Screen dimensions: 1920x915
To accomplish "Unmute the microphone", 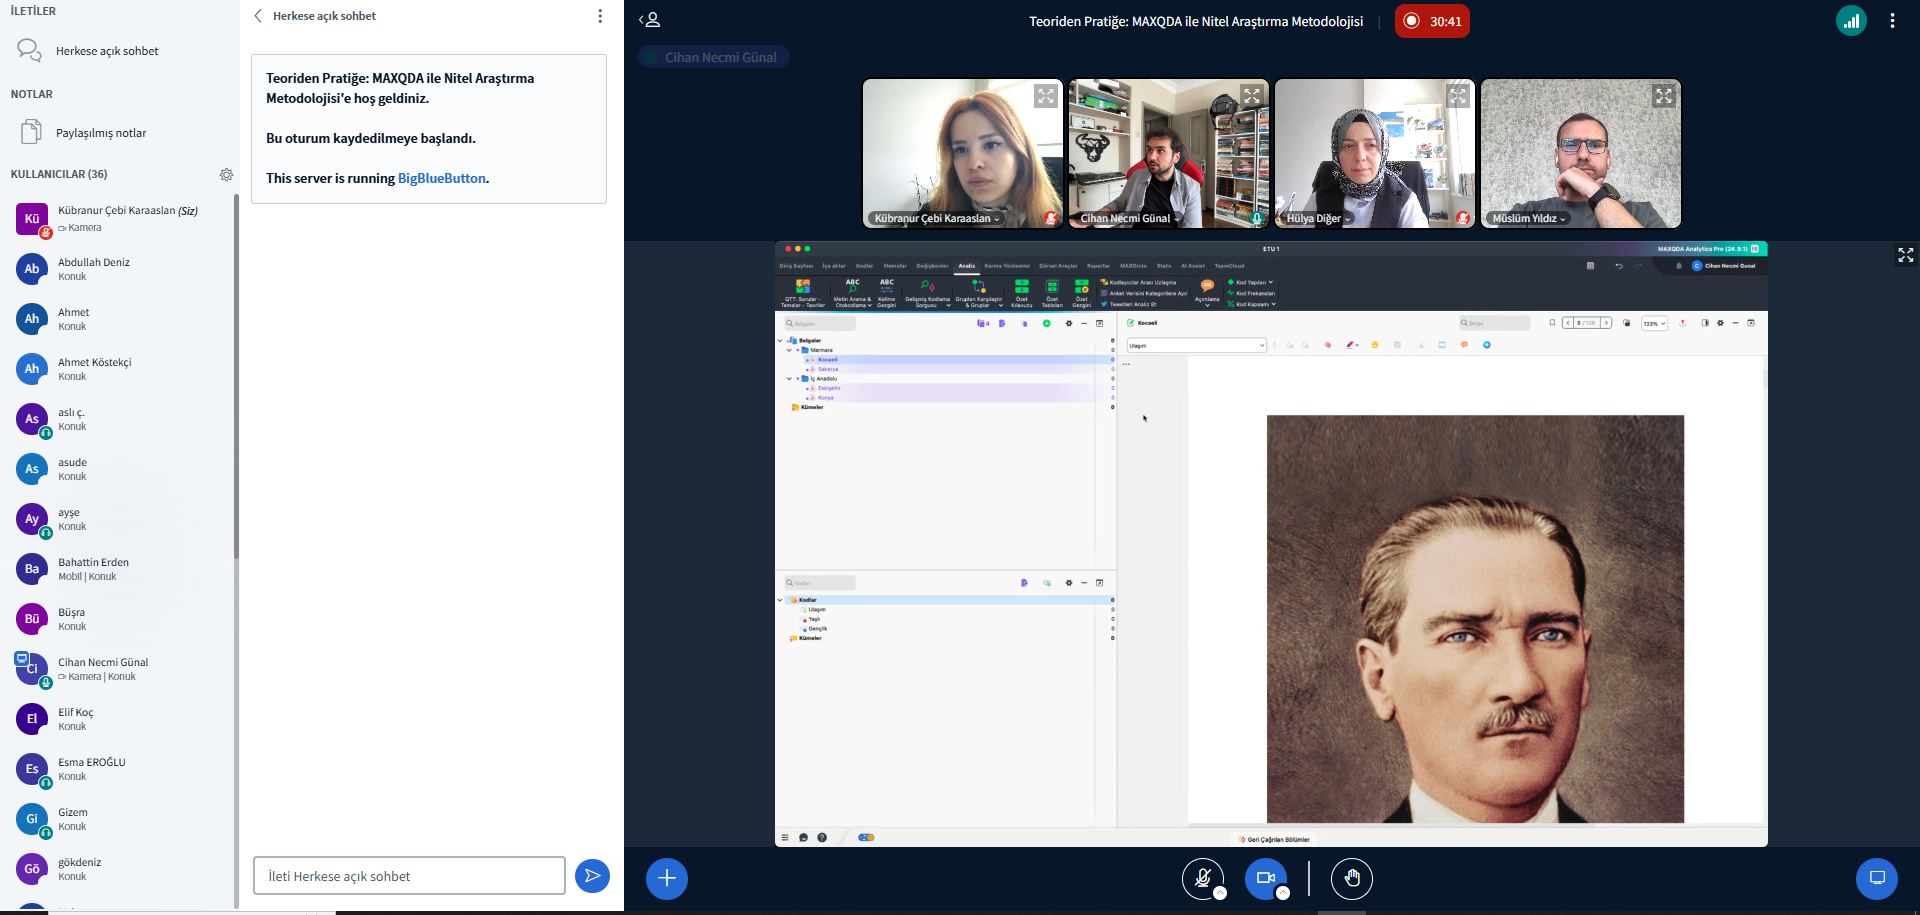I will pyautogui.click(x=1202, y=879).
